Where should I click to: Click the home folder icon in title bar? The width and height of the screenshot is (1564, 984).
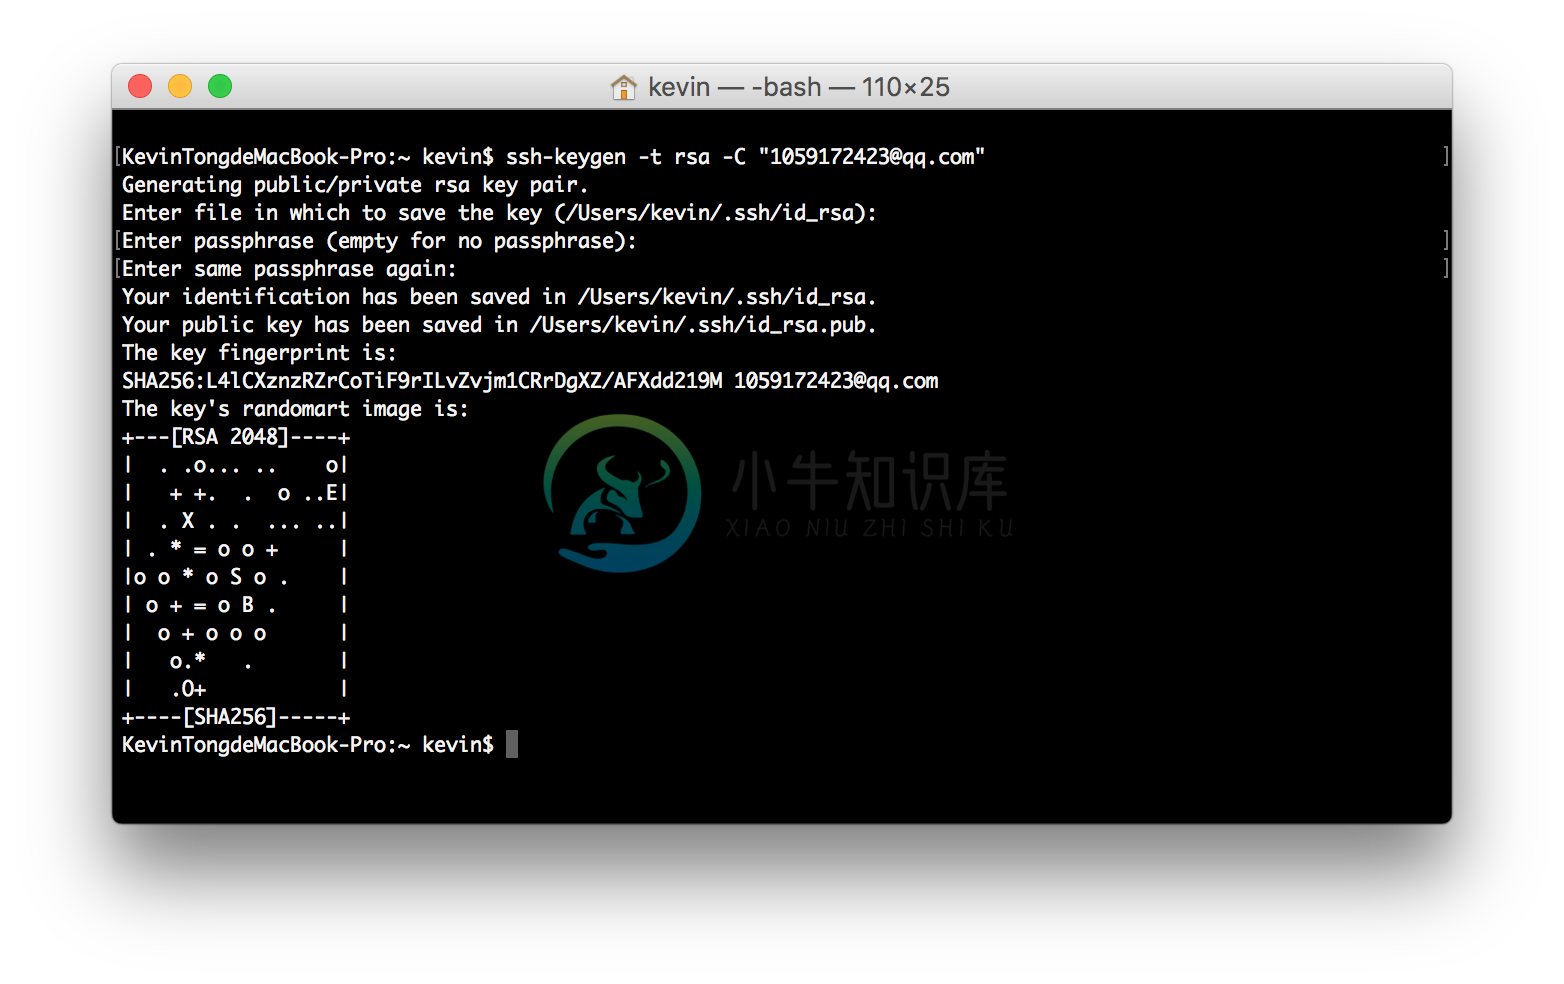click(x=623, y=87)
